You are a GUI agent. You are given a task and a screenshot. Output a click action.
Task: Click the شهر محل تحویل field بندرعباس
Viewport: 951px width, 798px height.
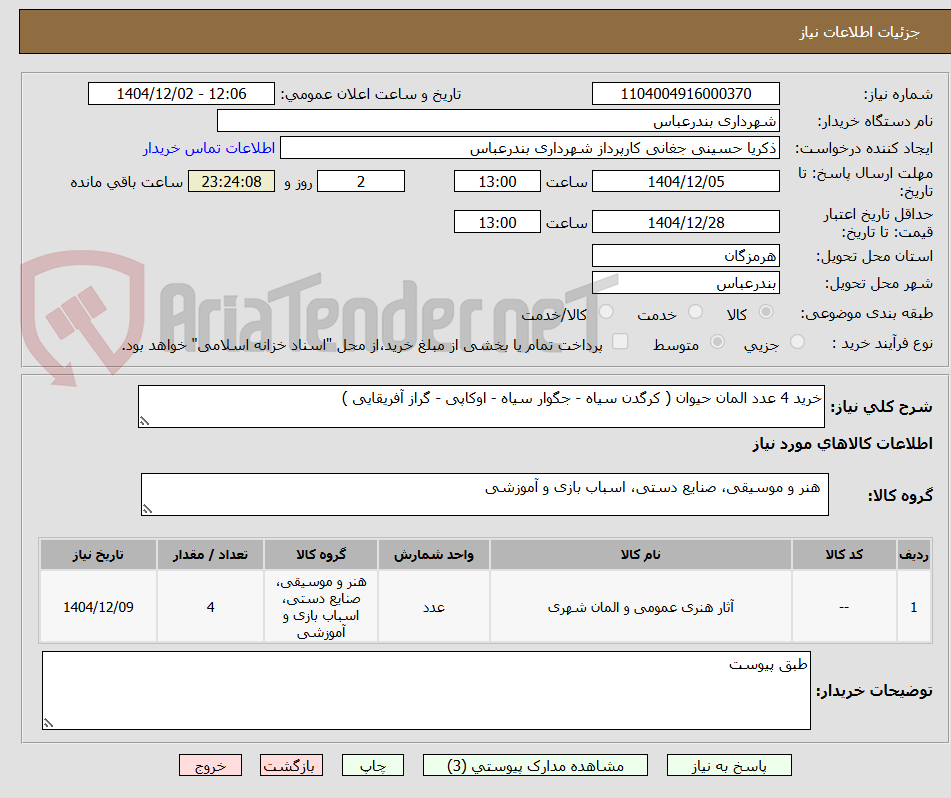pyautogui.click(x=685, y=283)
